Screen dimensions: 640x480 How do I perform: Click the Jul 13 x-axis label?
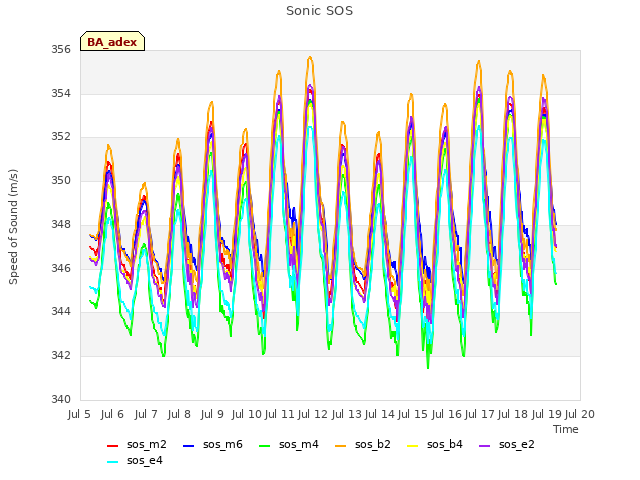click(346, 414)
